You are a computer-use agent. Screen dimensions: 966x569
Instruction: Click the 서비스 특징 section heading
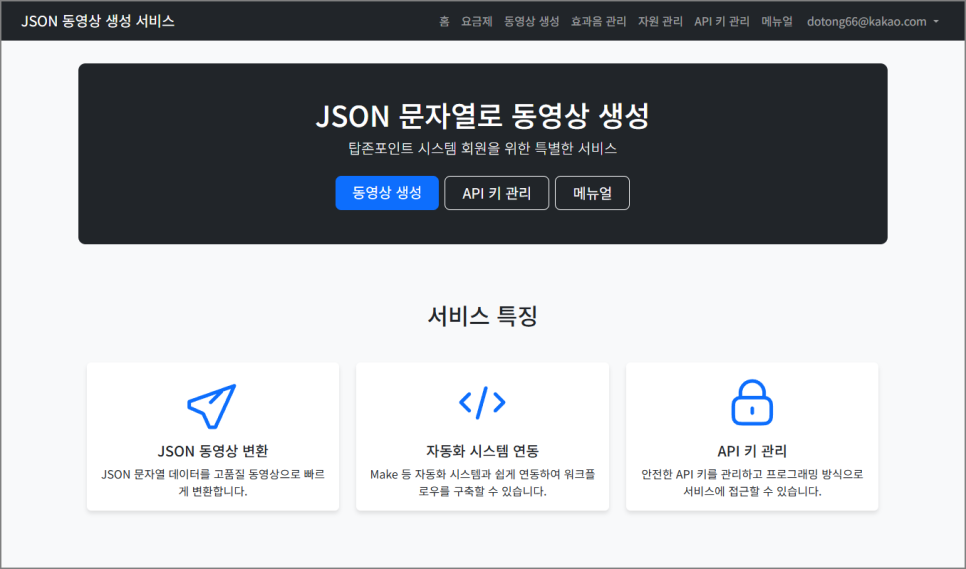click(x=482, y=316)
